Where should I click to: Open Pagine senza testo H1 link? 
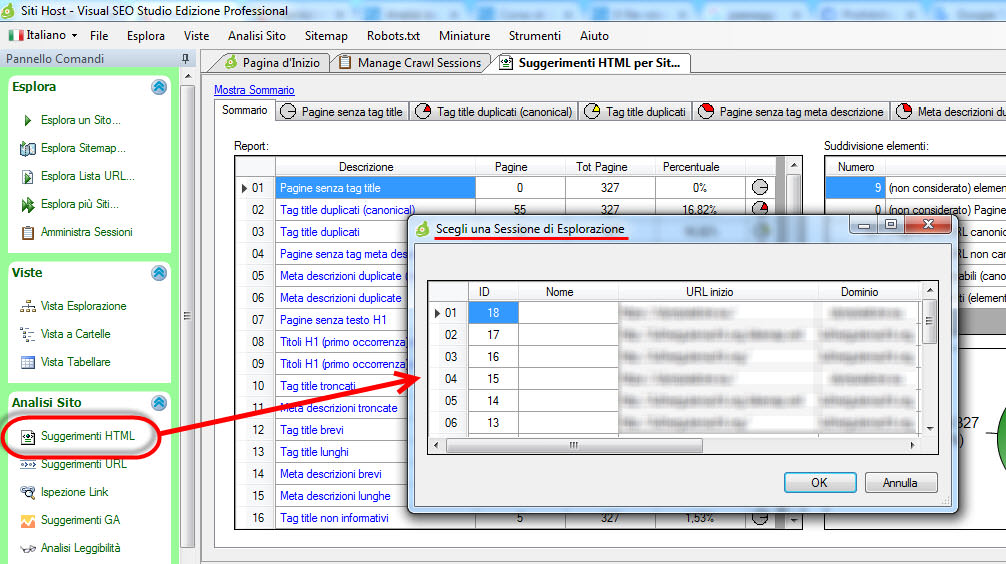coord(333,320)
